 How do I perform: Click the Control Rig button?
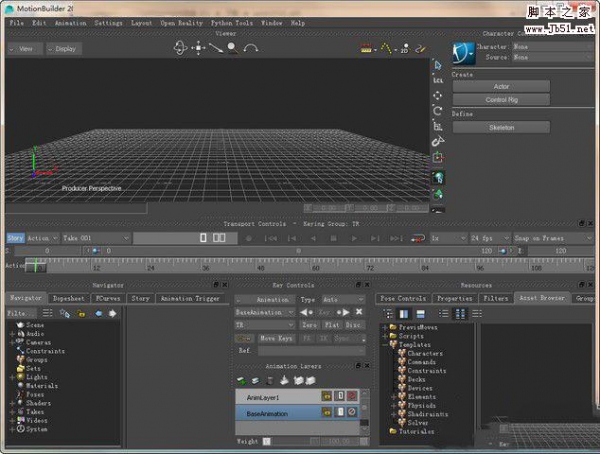(x=501, y=100)
